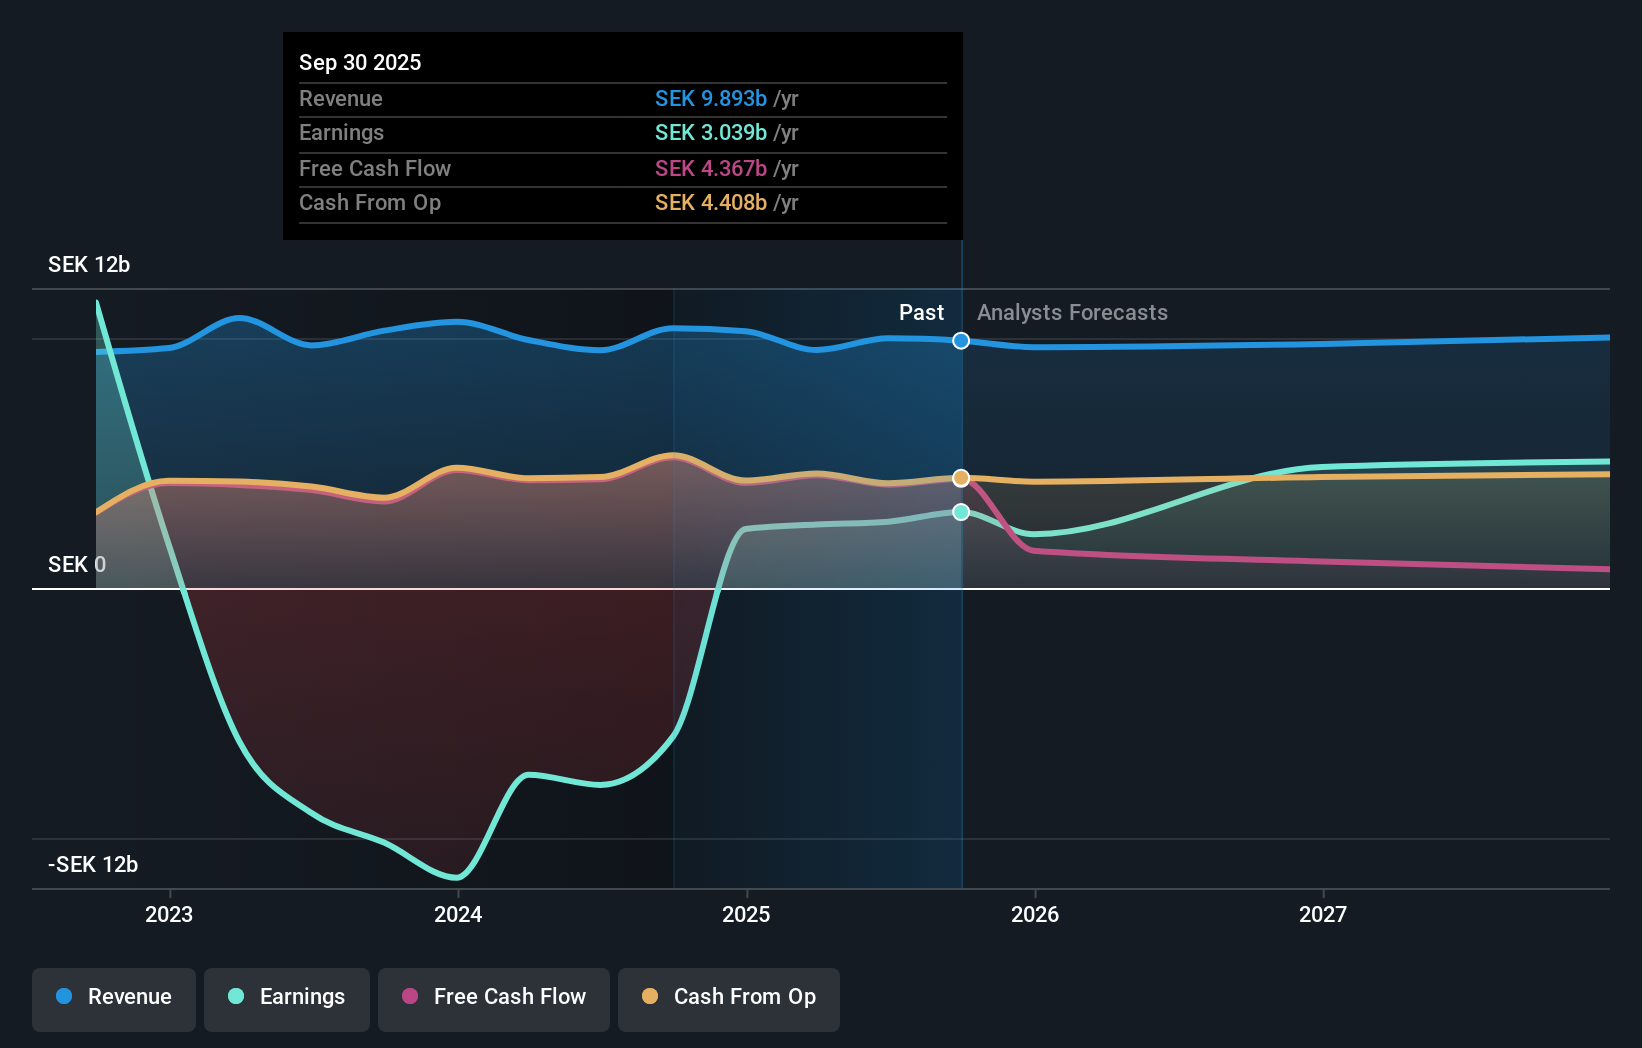1642x1048 pixels.
Task: Select the teal Earnings marker on the chart
Action: [x=960, y=512]
